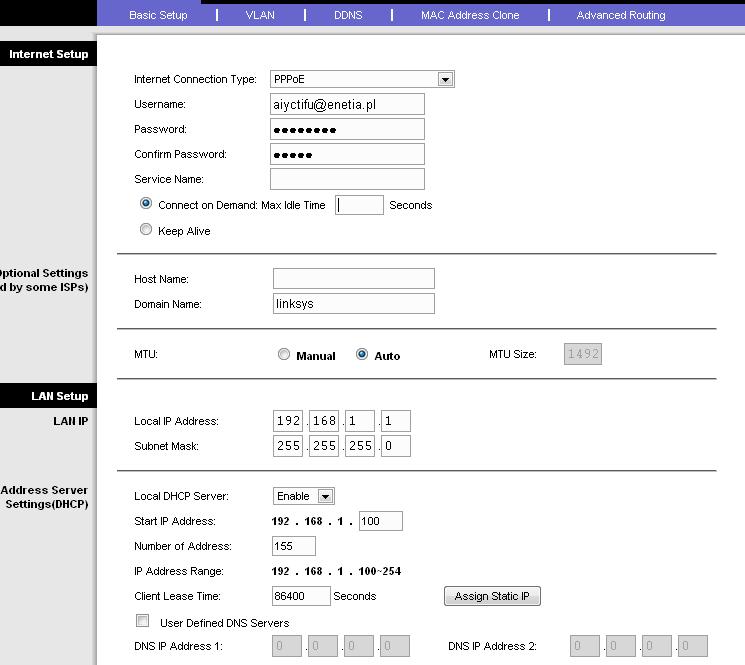Click third octet of DNS IP Address 1
Screen dimensions: 745x665
click(x=359, y=646)
